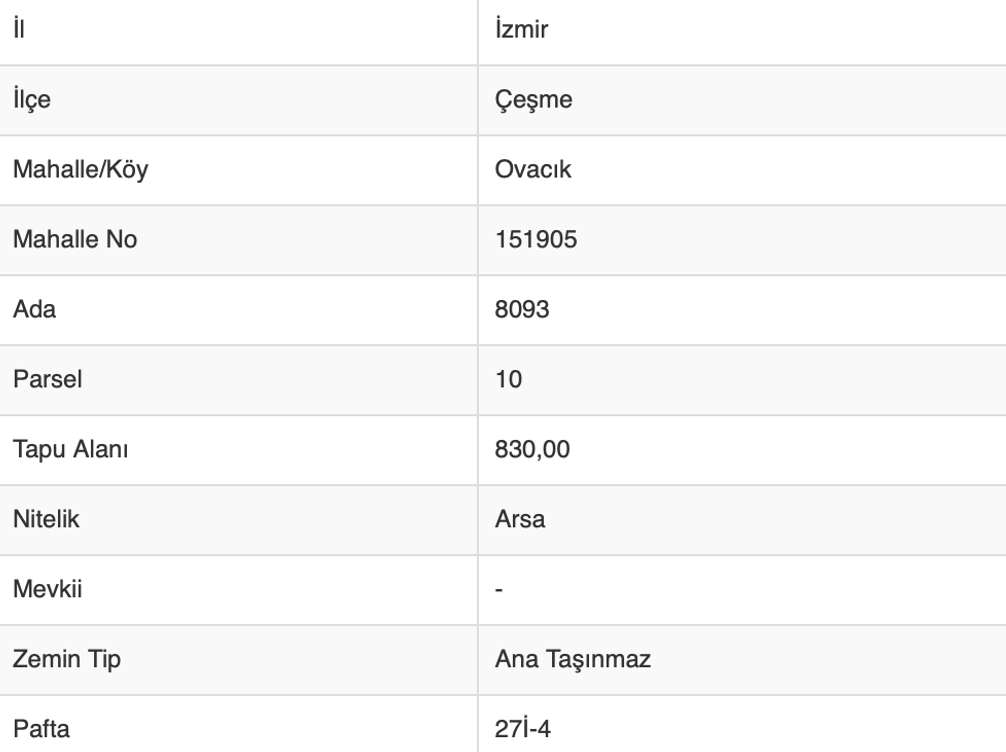1006x752 pixels.
Task: Click the Tapu Alanı label
Action: (70, 450)
